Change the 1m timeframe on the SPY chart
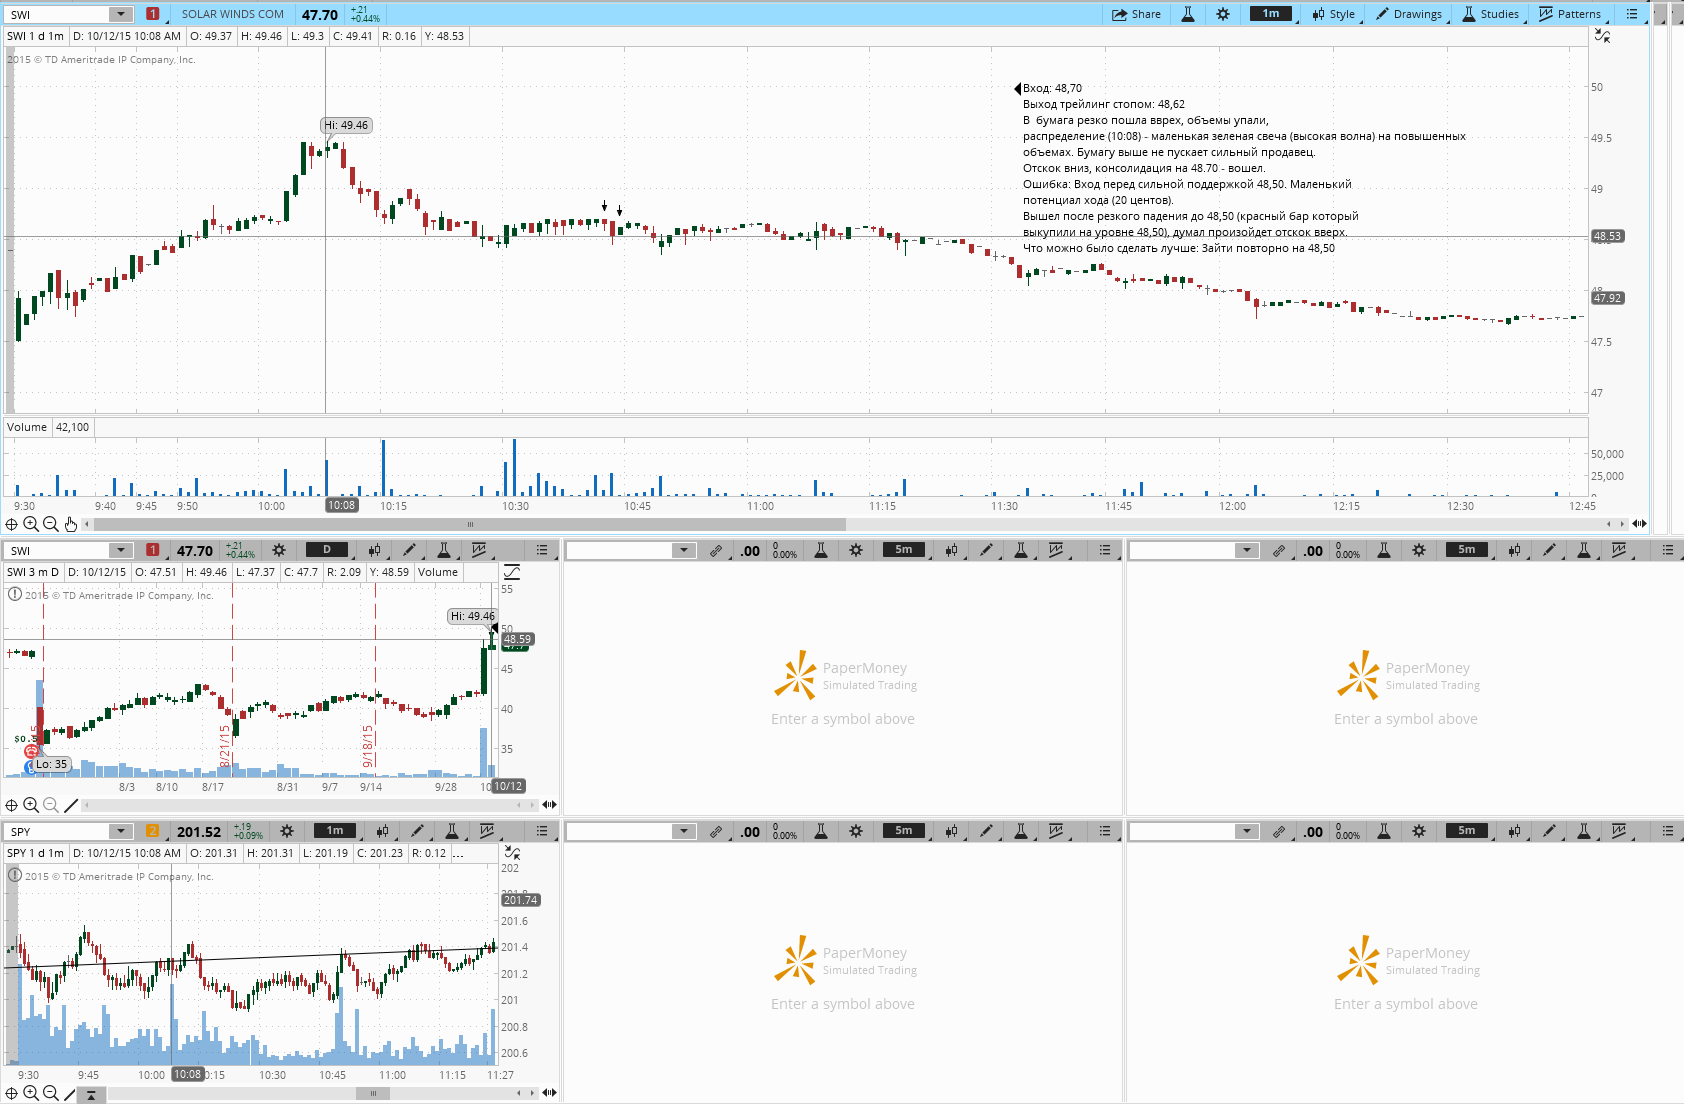This screenshot has width=1684, height=1104. 335,830
